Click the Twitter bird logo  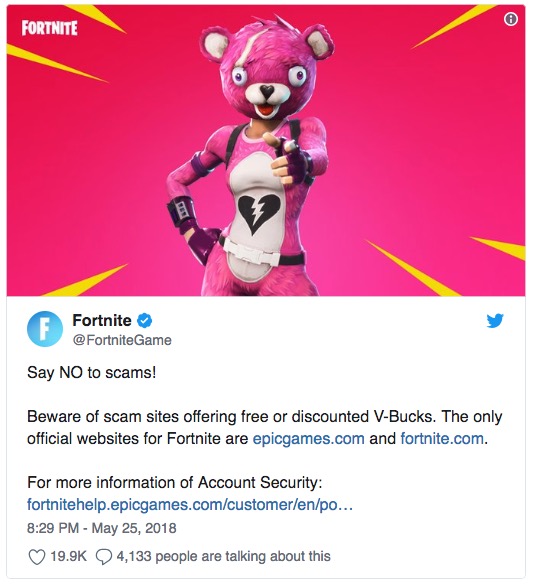[x=495, y=321]
